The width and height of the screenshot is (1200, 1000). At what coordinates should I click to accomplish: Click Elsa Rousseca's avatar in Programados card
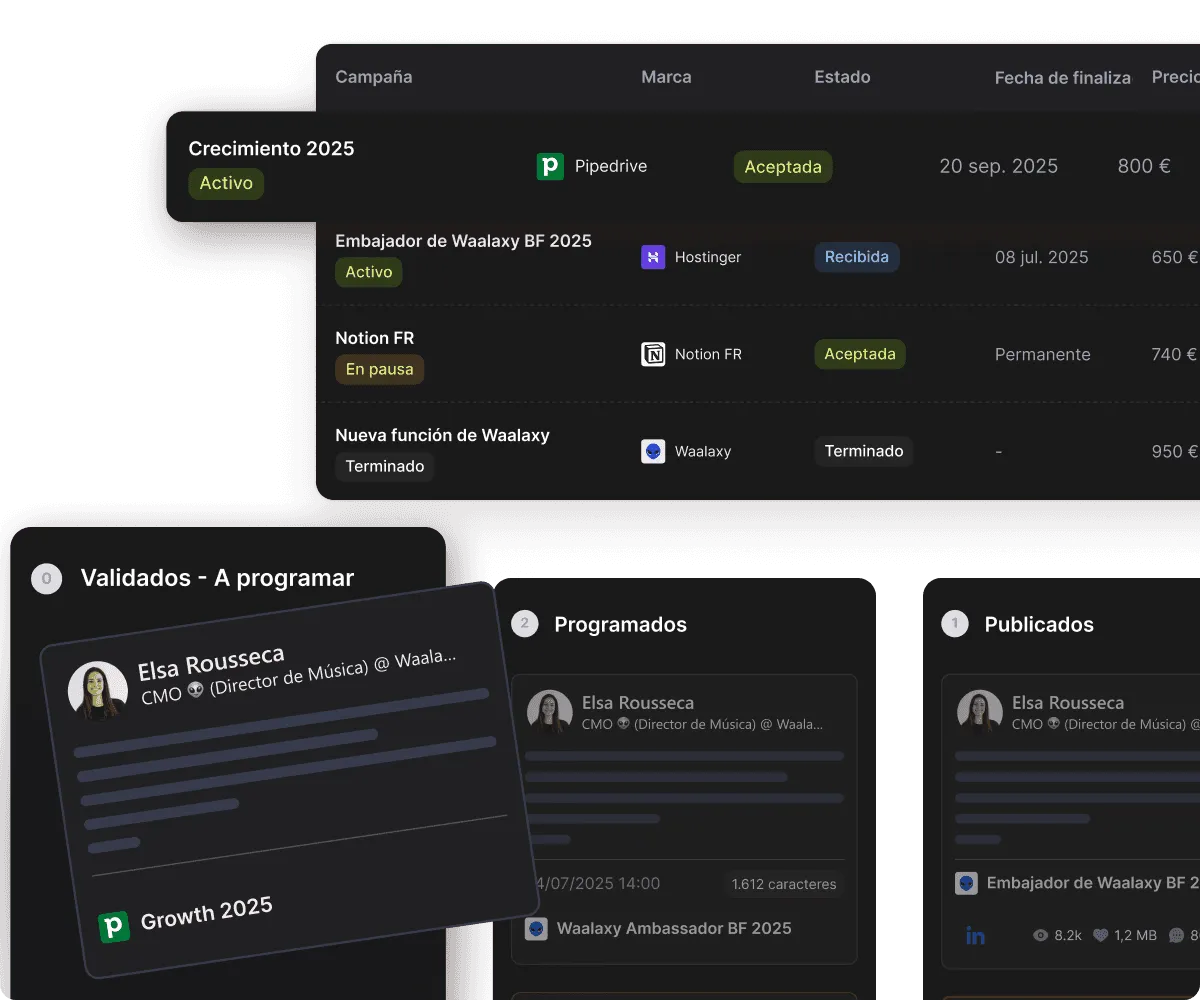point(550,712)
